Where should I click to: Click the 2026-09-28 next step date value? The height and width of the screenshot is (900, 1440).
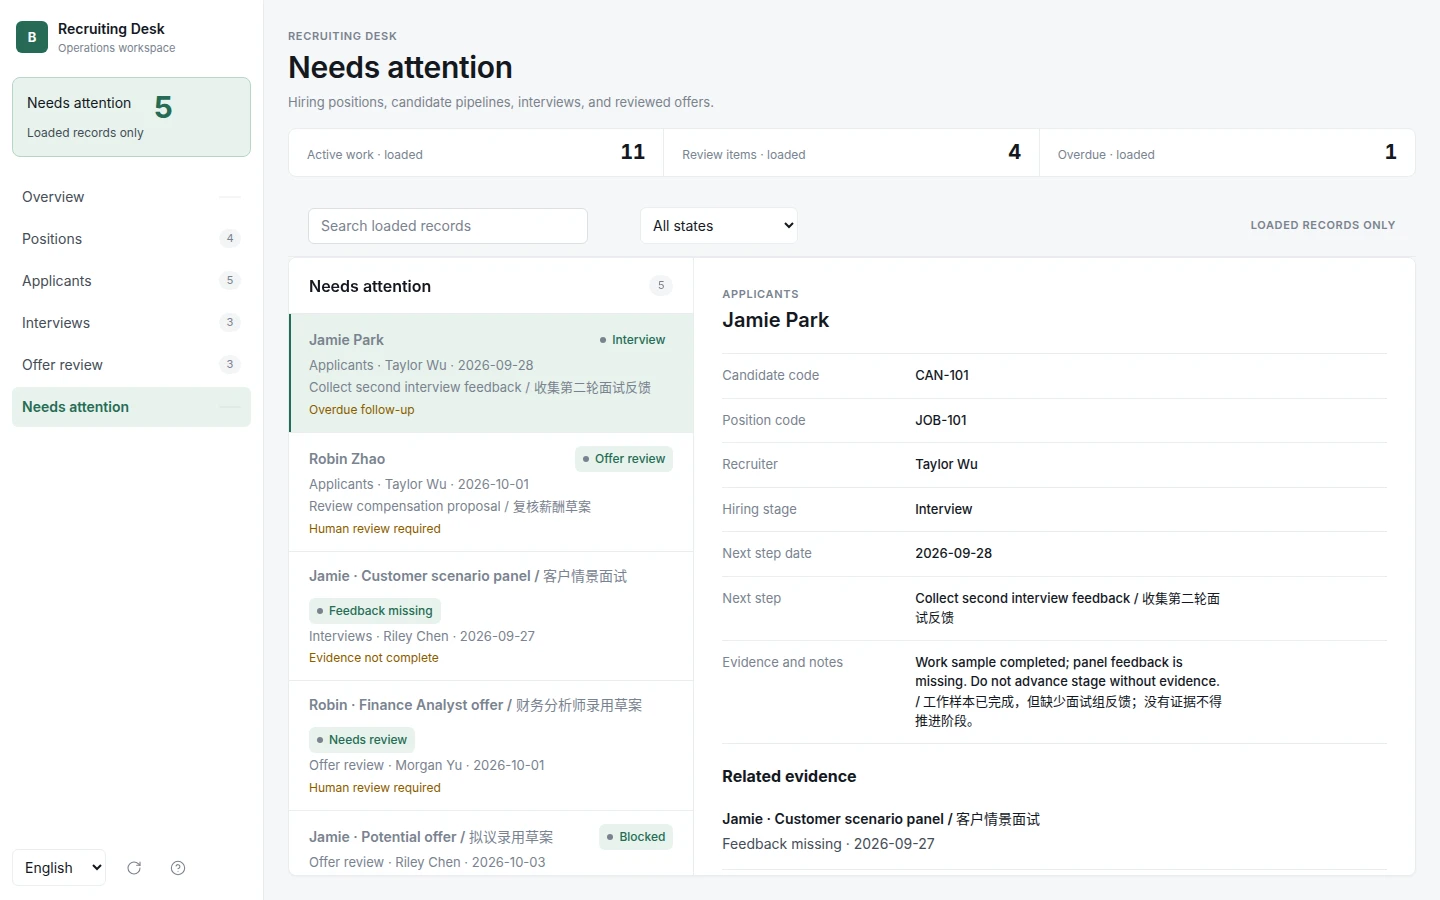coord(954,553)
